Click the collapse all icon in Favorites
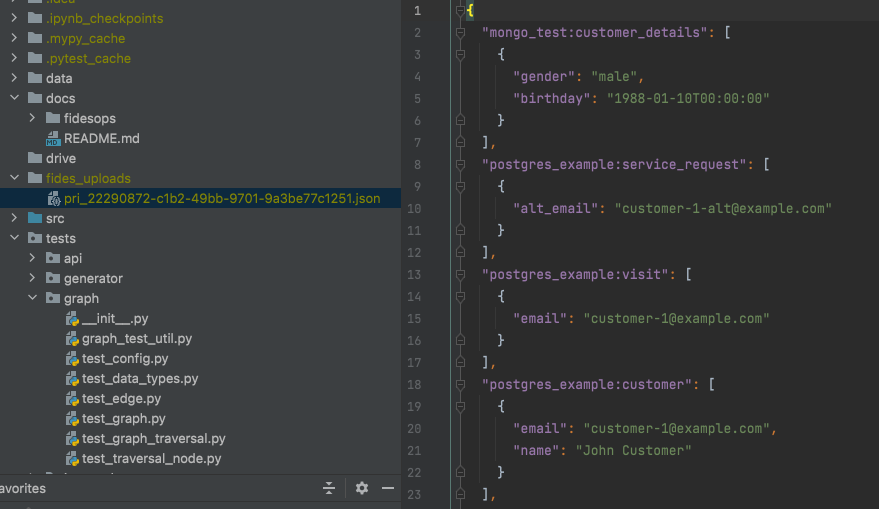The height and width of the screenshot is (509, 879). (328, 488)
